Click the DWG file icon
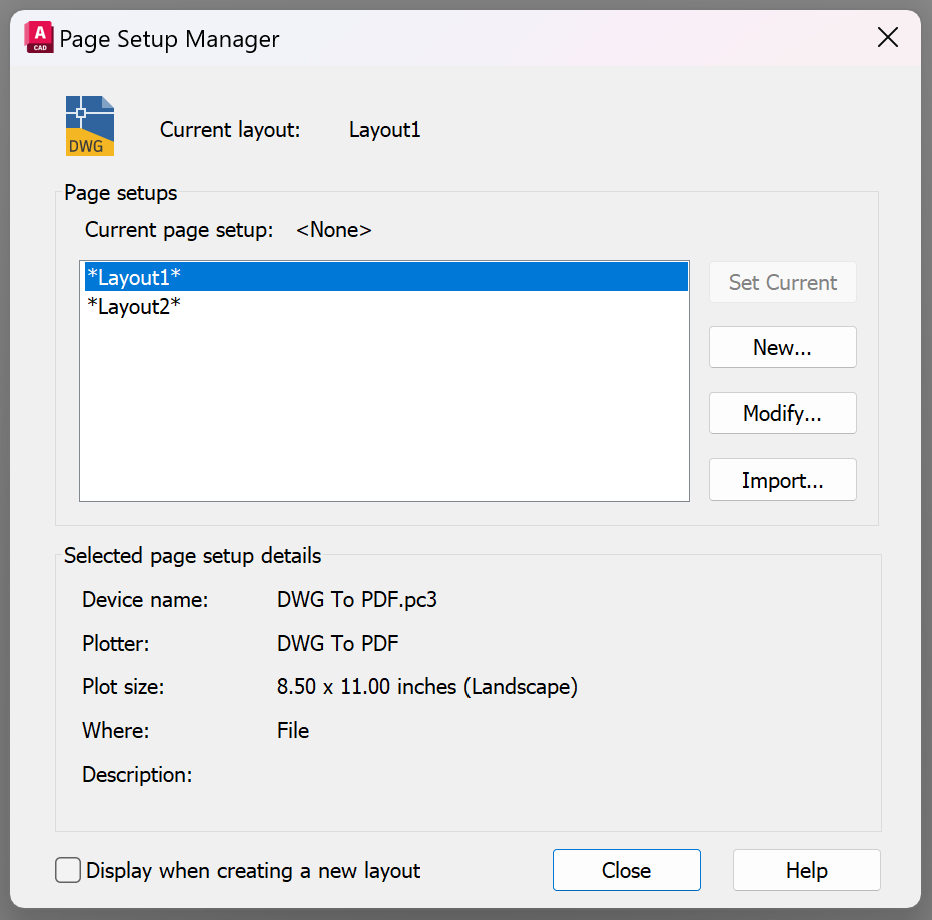Screen dimensions: 932x920 [90, 126]
